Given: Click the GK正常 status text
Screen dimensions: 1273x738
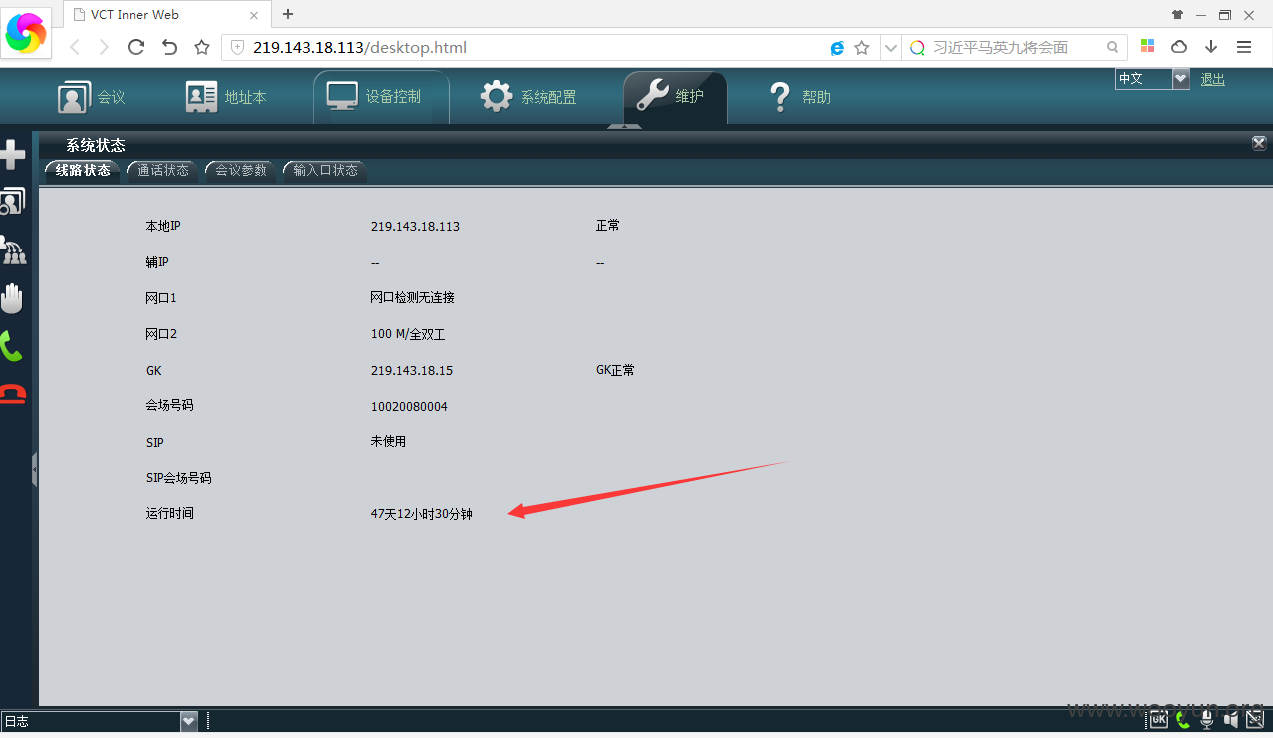Looking at the screenshot, I should coord(615,370).
